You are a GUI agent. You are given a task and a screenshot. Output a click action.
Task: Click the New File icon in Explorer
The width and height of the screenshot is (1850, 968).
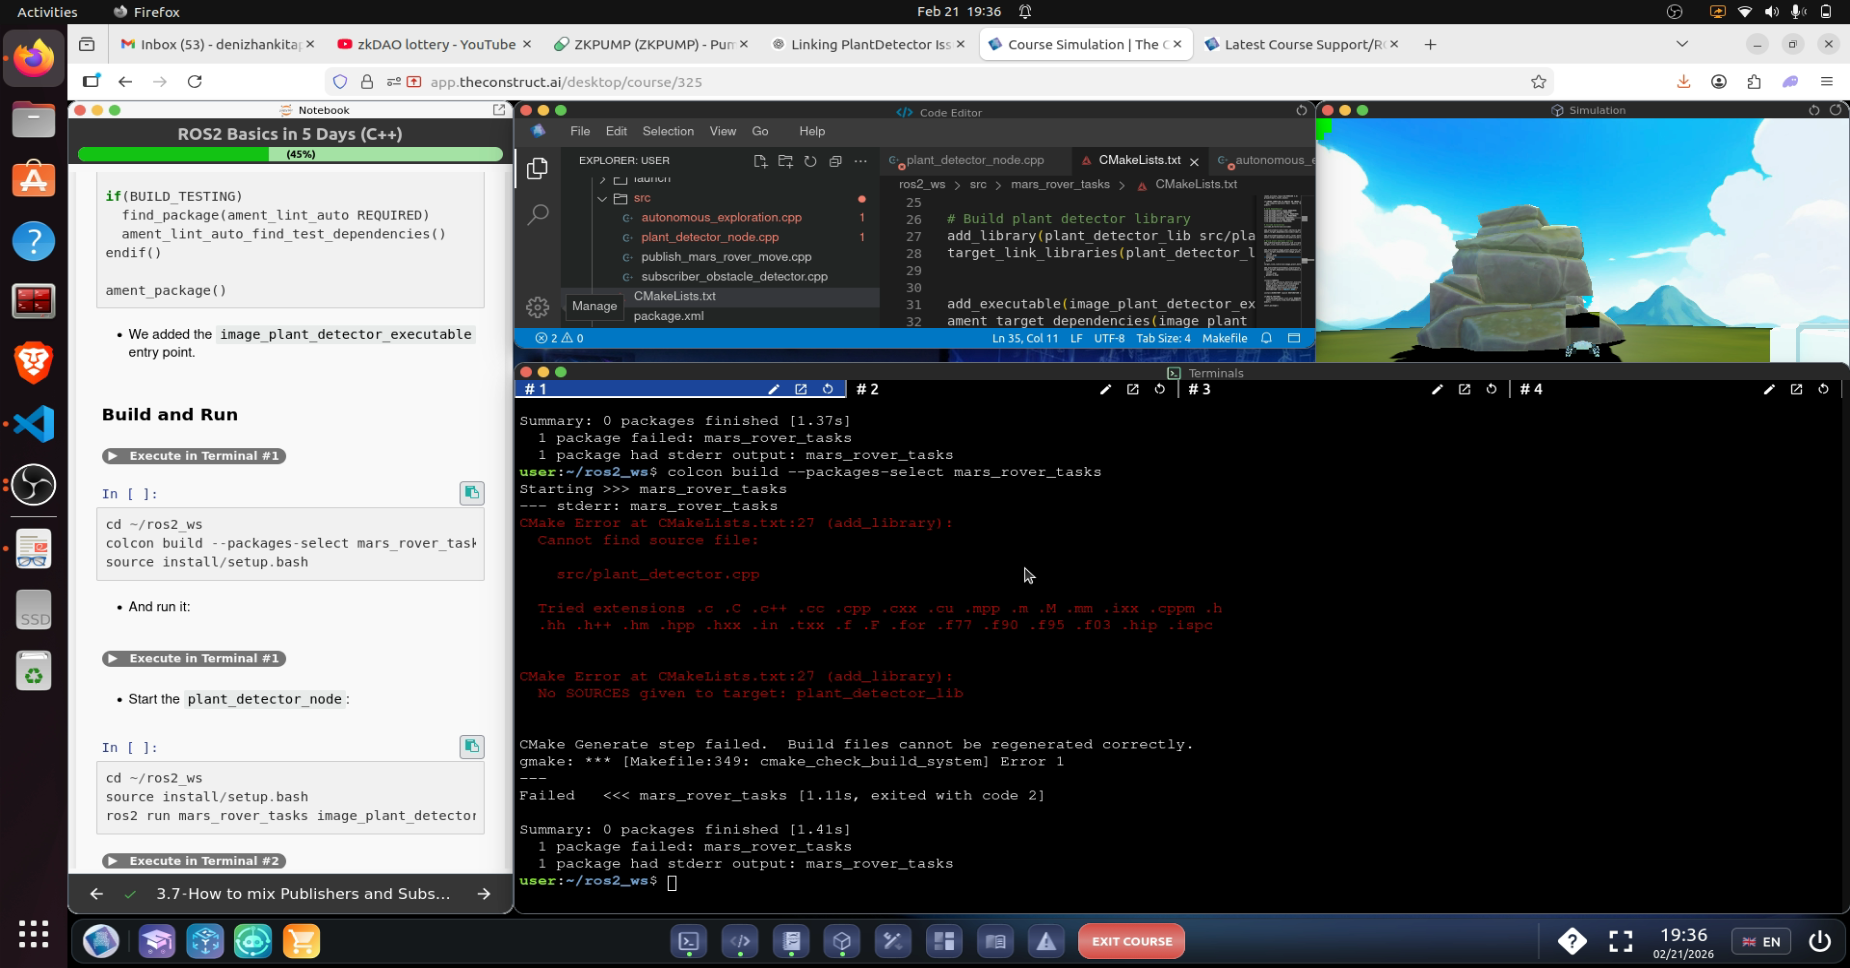point(760,161)
